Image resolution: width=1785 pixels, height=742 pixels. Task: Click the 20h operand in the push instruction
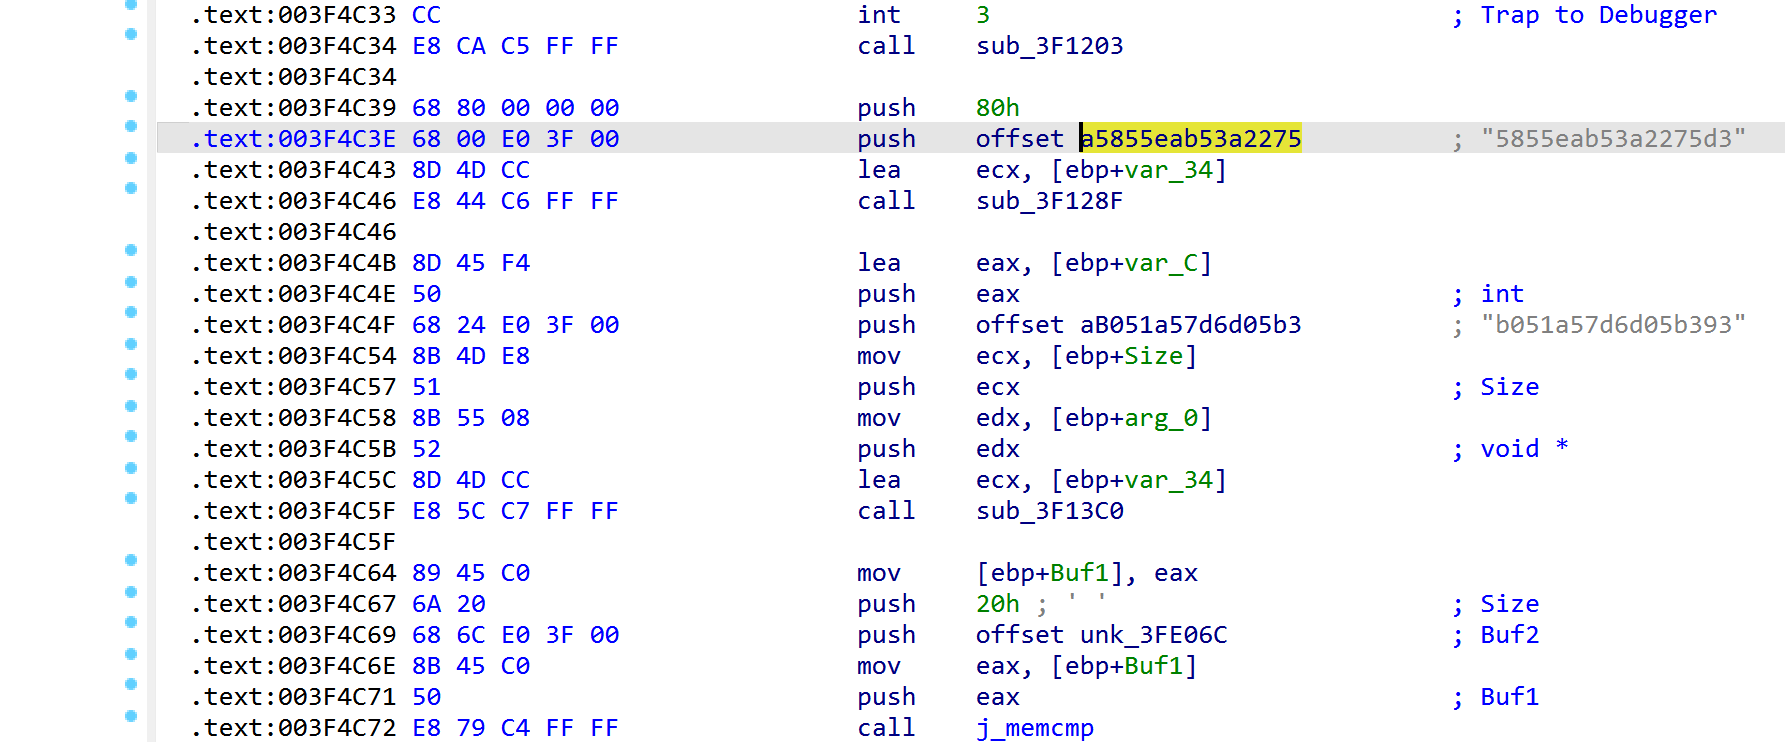997,604
